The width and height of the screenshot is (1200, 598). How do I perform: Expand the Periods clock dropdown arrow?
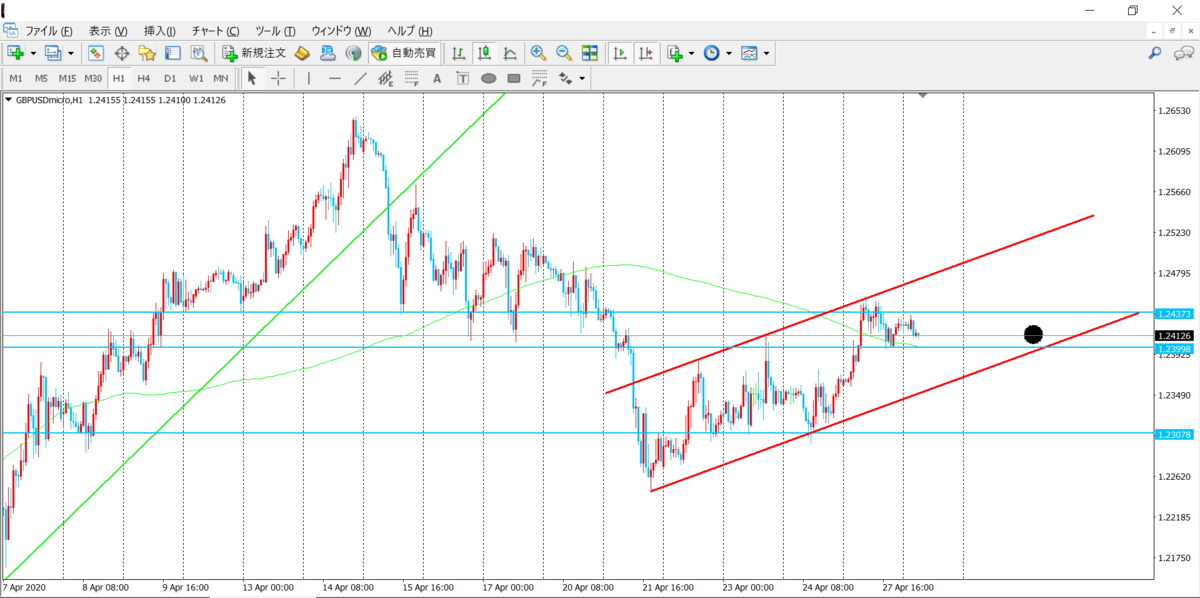click(x=728, y=53)
